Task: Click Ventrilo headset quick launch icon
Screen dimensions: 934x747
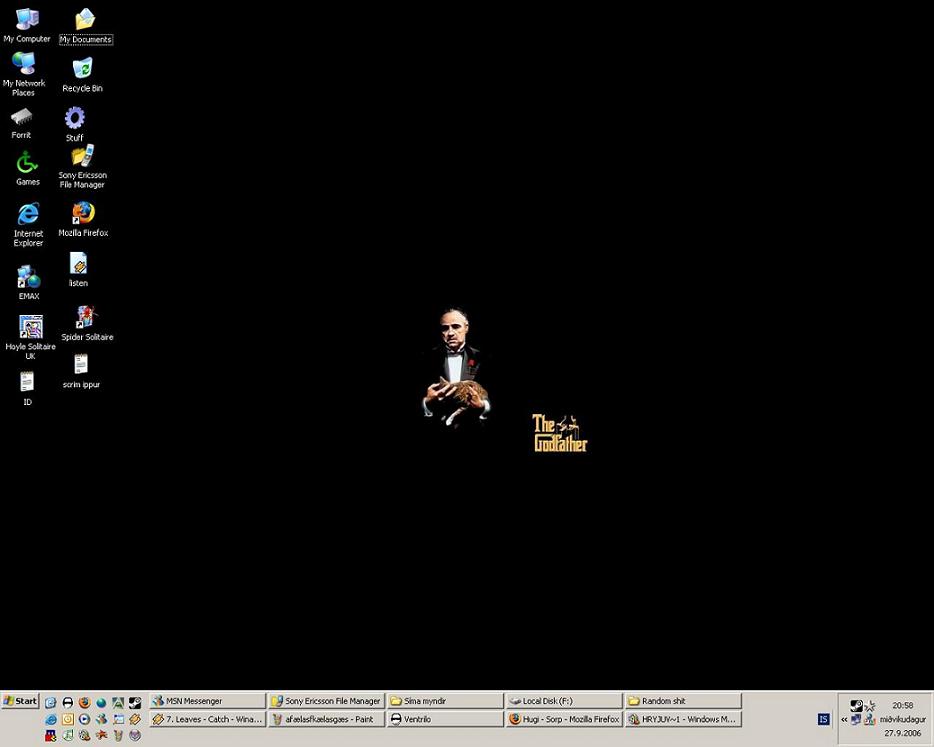Action: tap(68, 702)
